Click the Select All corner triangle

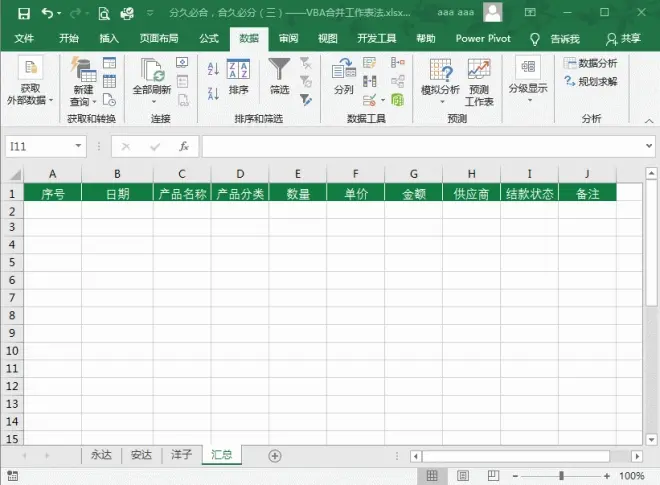coord(15,174)
